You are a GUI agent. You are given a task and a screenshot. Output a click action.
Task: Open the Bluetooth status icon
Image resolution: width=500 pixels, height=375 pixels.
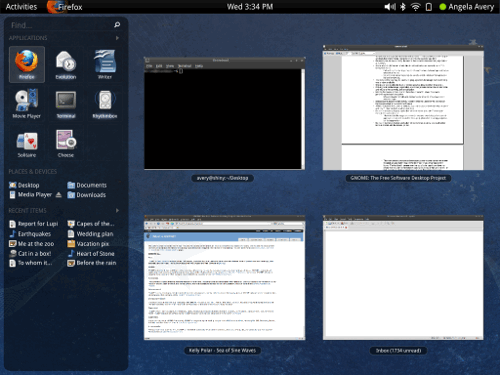[403, 7]
